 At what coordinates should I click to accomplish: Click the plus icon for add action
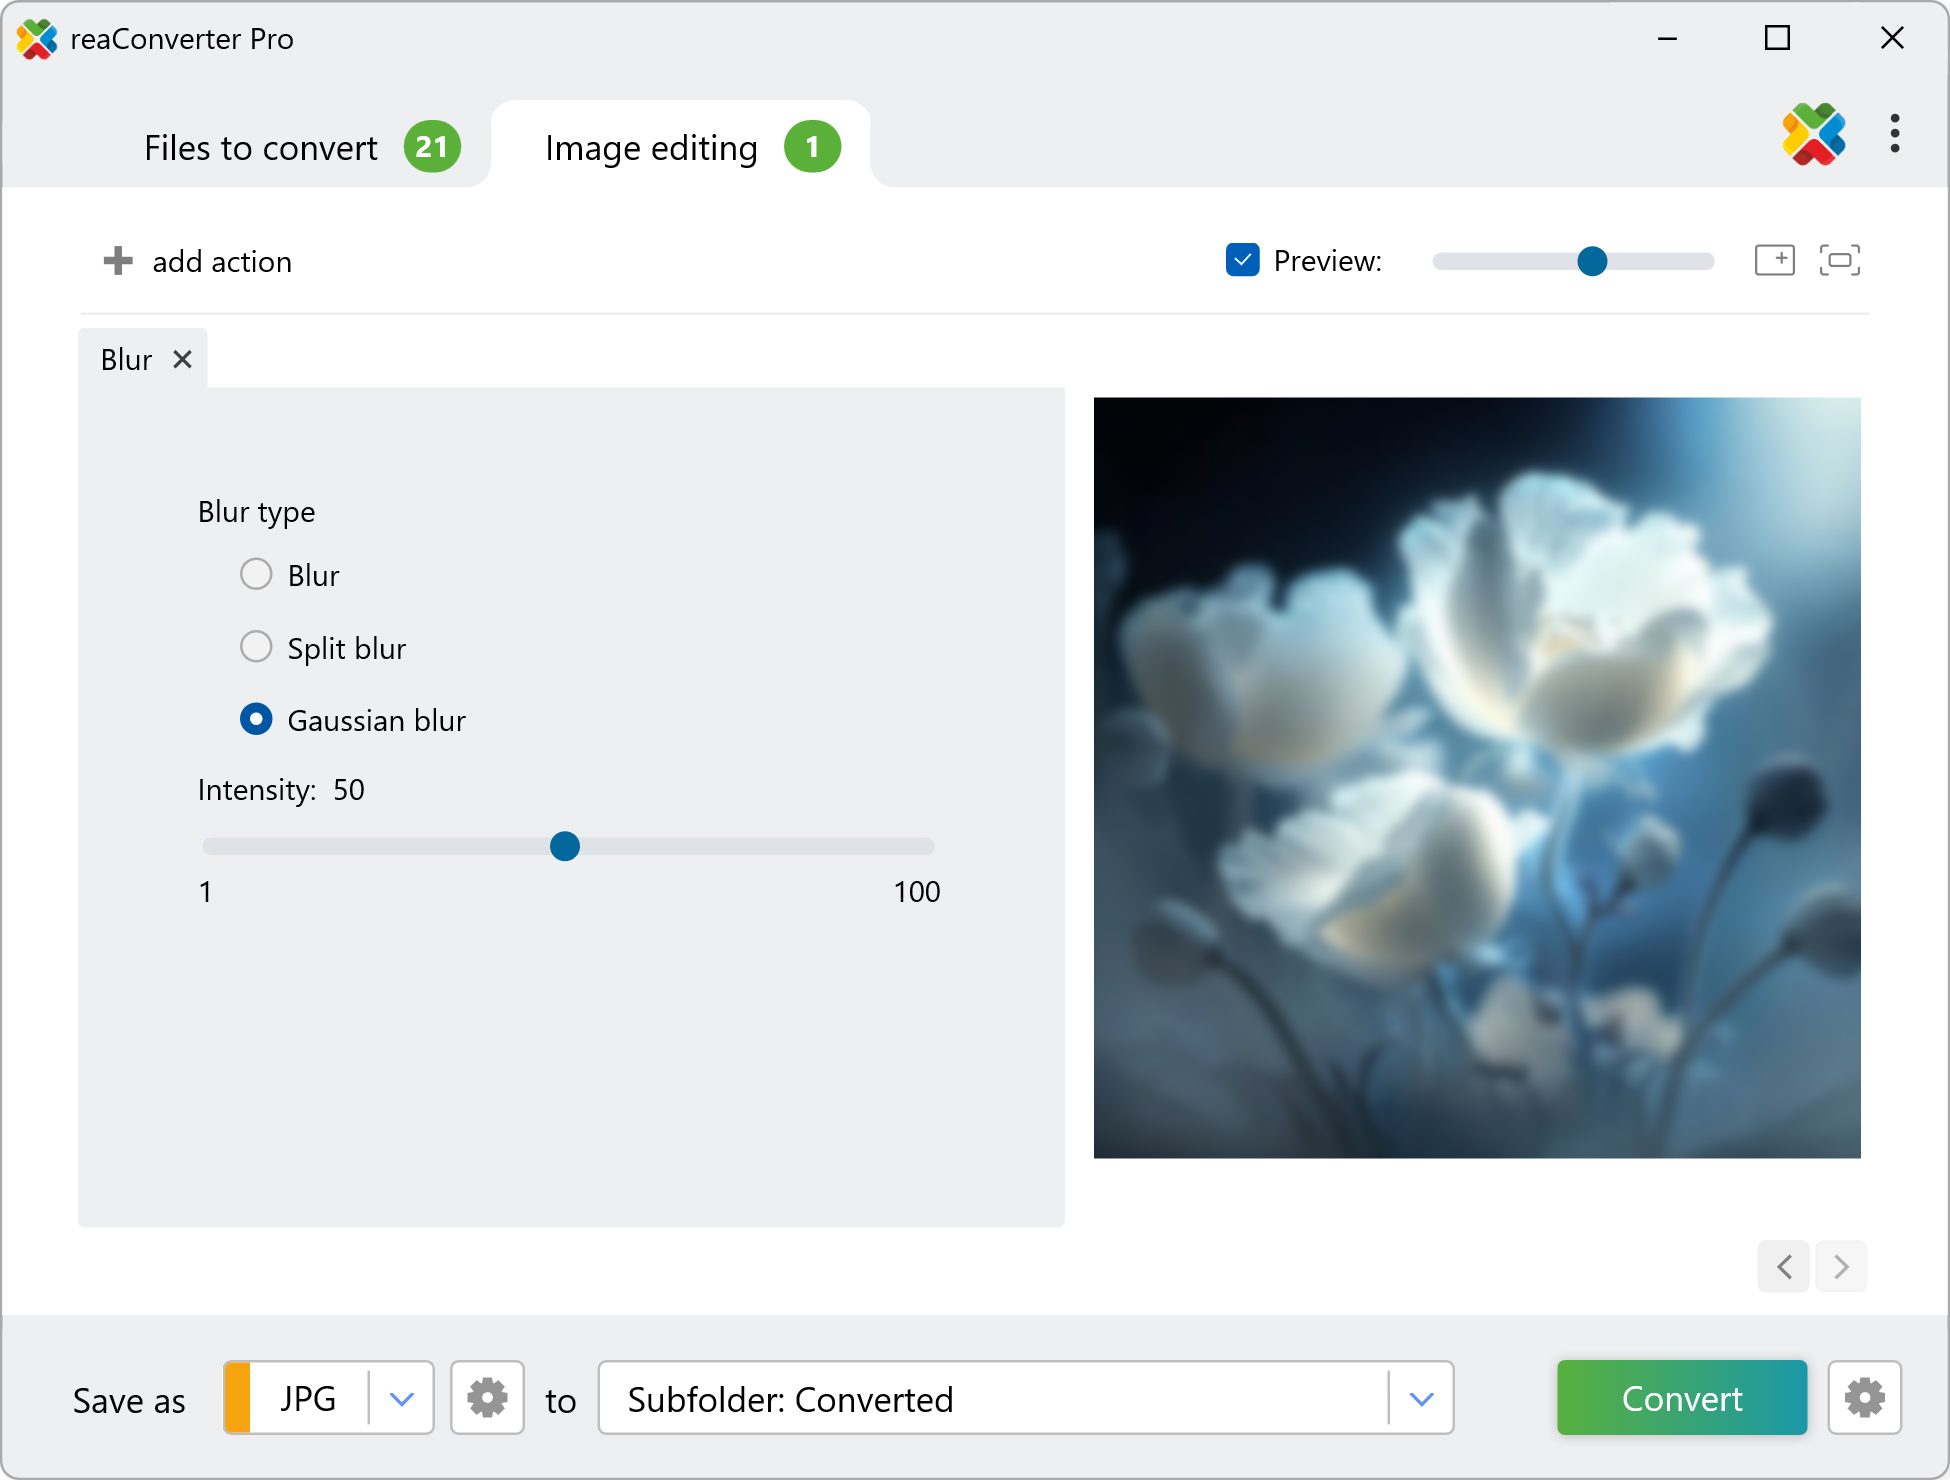click(118, 261)
